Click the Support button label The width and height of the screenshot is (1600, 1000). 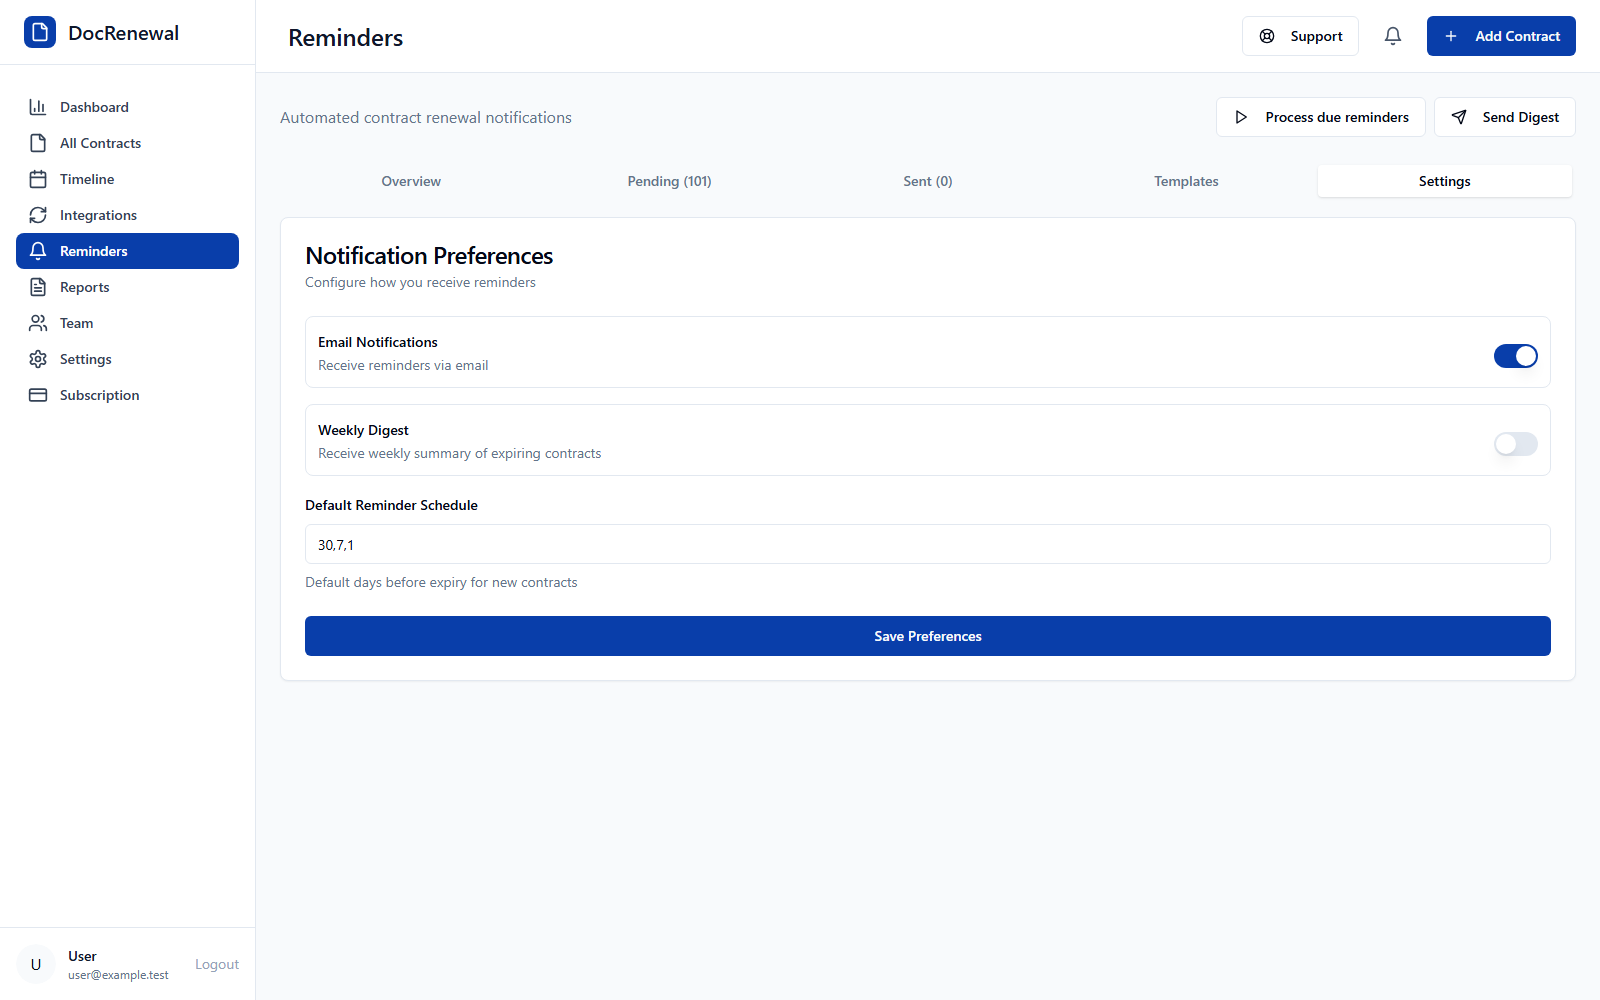coord(1316,36)
